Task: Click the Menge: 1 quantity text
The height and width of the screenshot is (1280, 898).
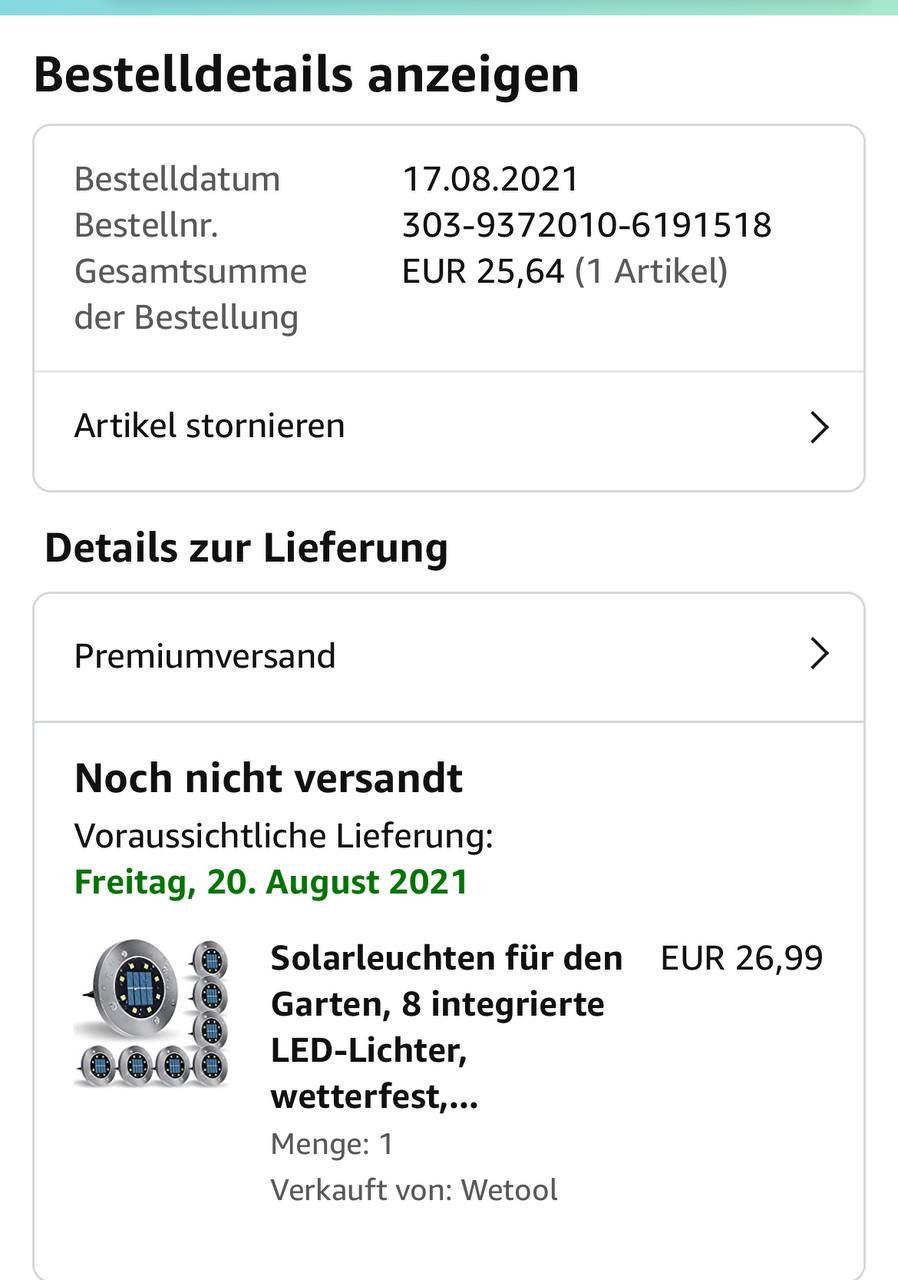Action: point(332,1144)
